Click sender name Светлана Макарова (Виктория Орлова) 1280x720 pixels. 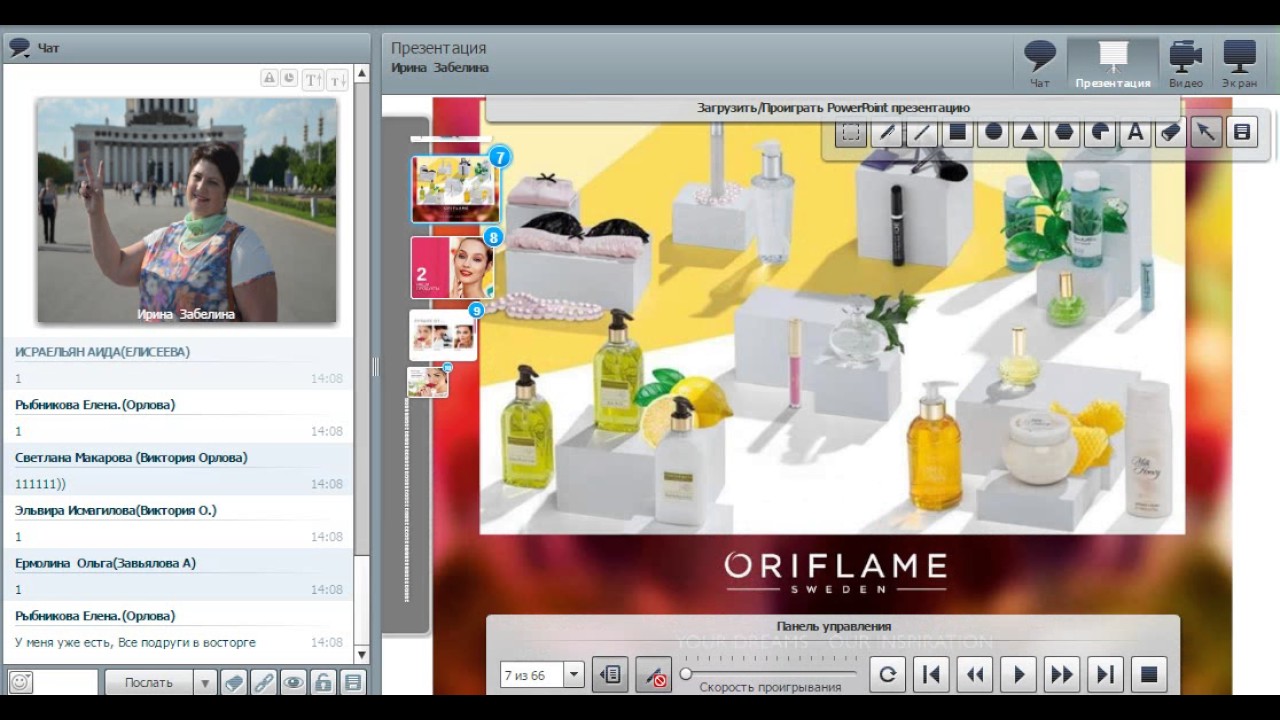click(x=131, y=457)
